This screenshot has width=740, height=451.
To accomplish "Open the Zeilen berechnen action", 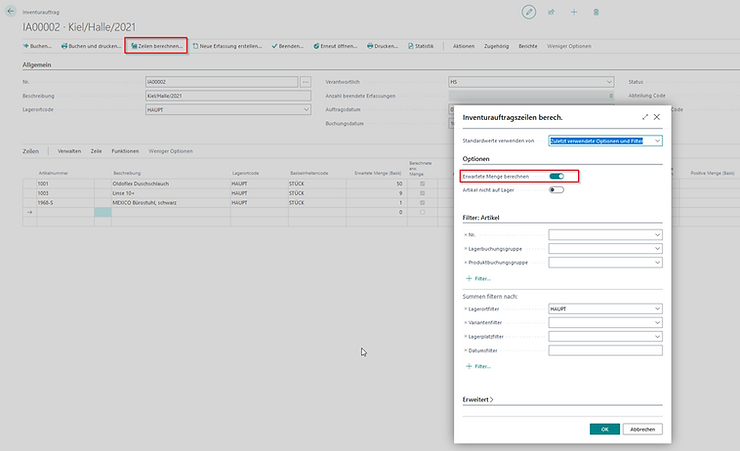I will coord(155,46).
